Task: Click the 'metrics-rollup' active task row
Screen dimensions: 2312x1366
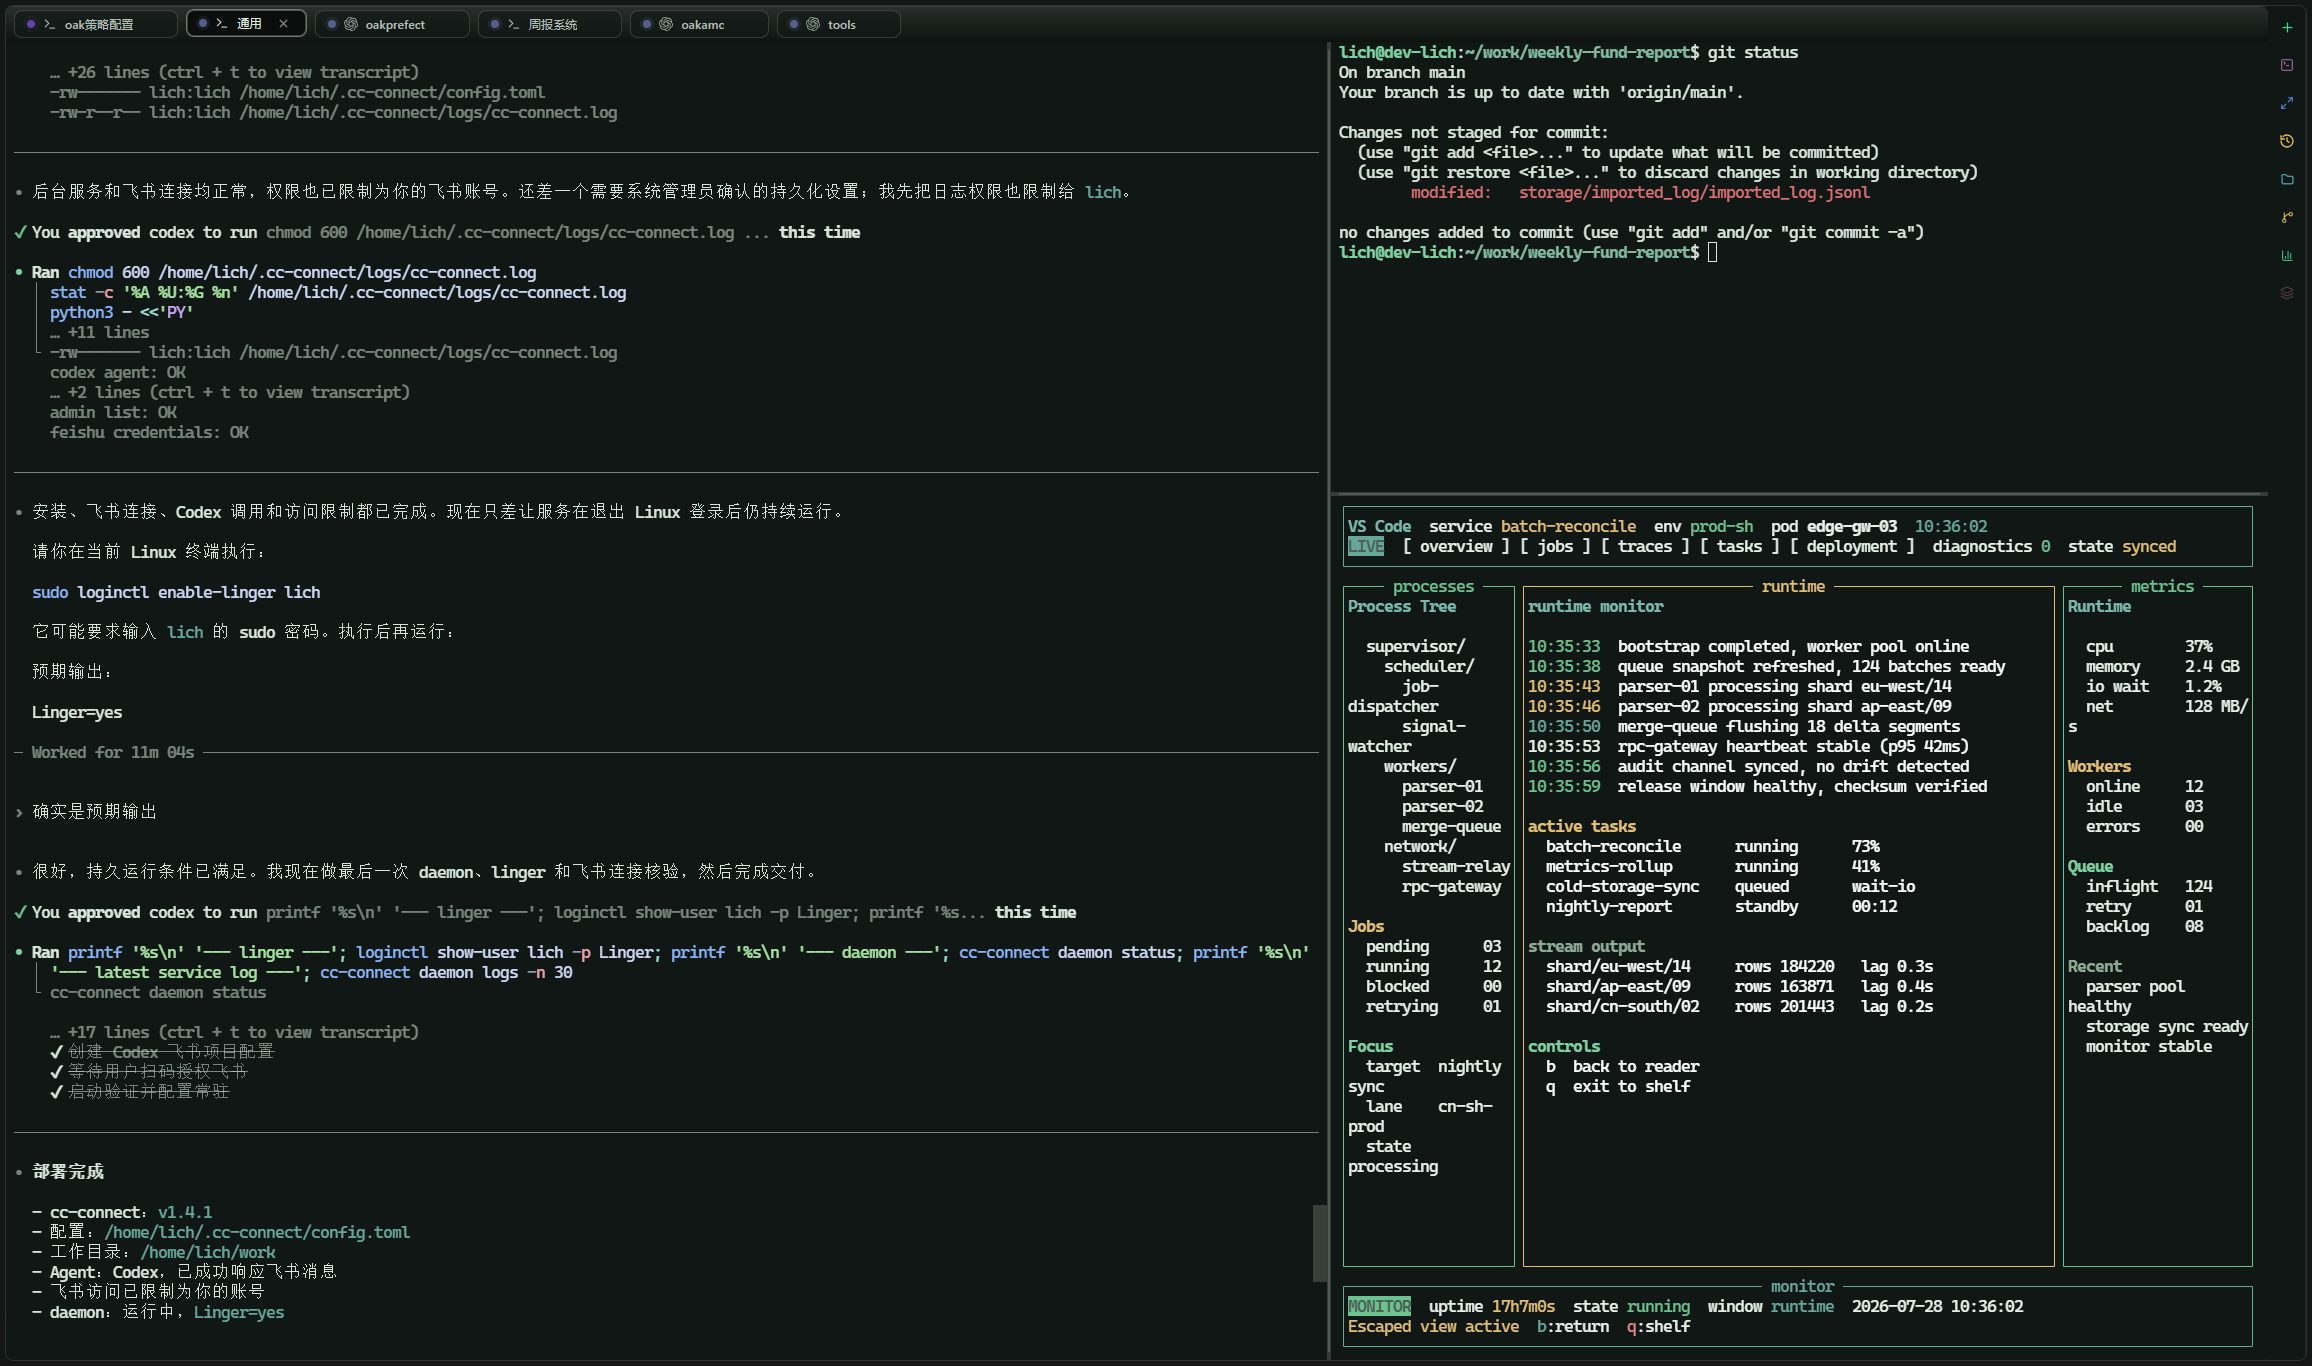Action: 1713,867
